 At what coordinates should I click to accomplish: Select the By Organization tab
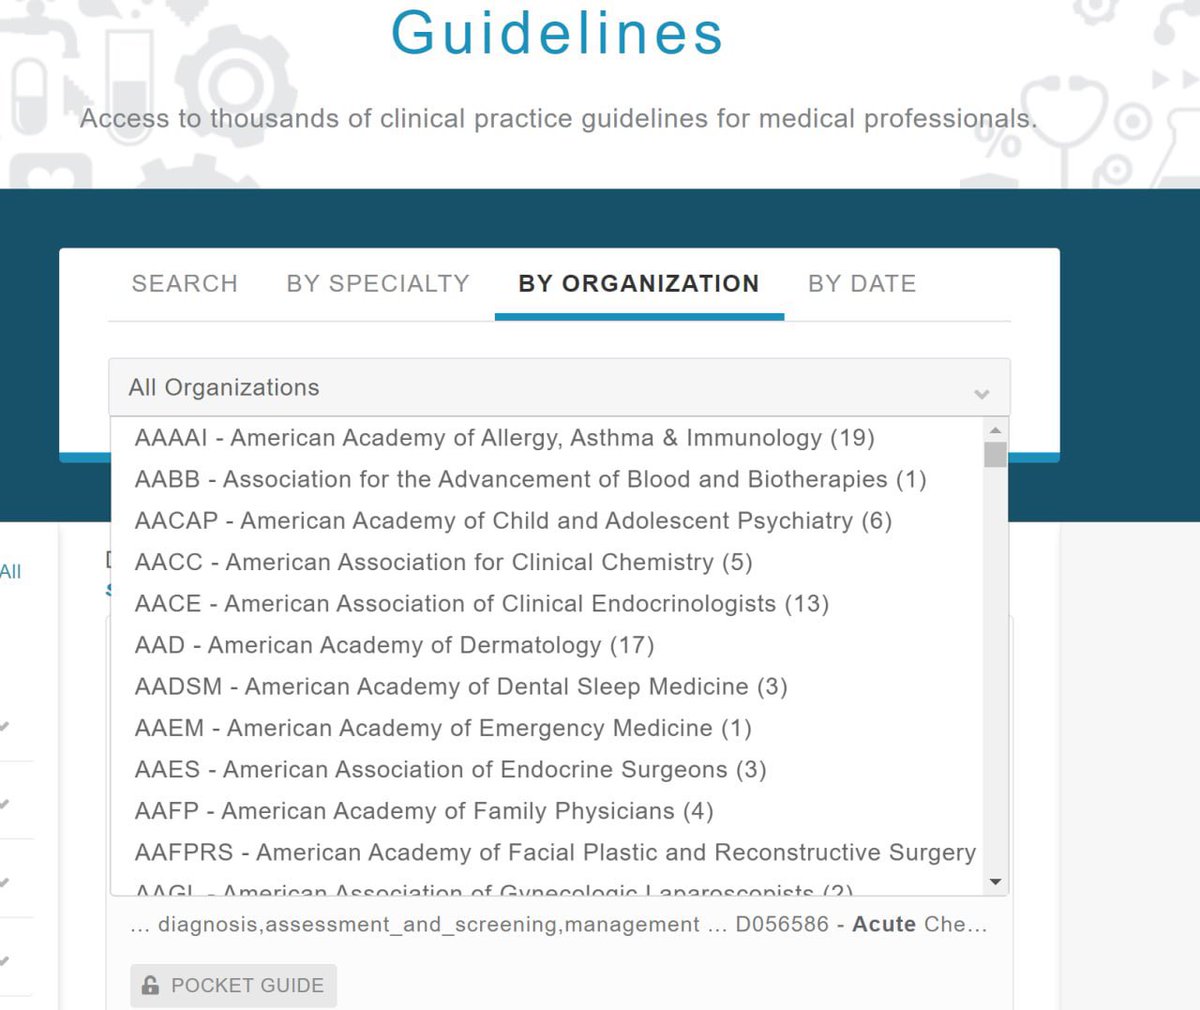click(639, 284)
